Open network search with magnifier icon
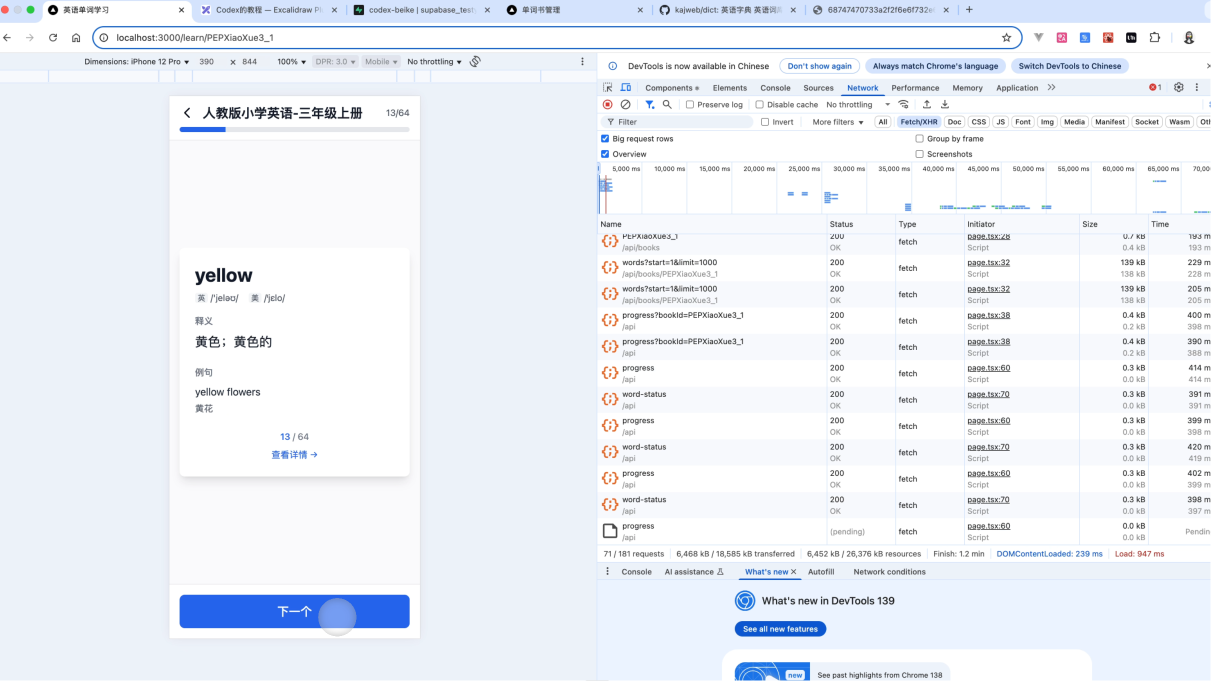The height and width of the screenshot is (681, 1211). coord(667,105)
